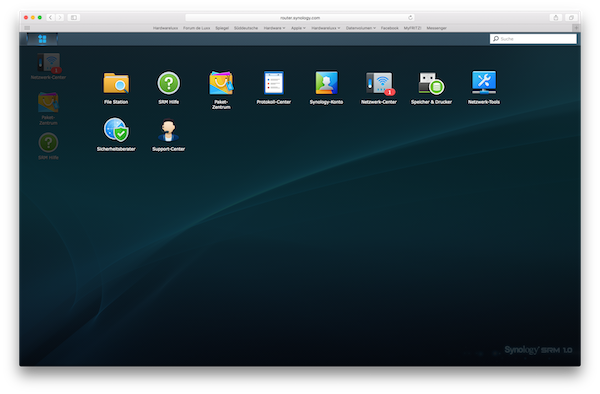The width and height of the screenshot is (600, 394).
Task: Toggle the SRM main menu button
Action: click(x=42, y=39)
